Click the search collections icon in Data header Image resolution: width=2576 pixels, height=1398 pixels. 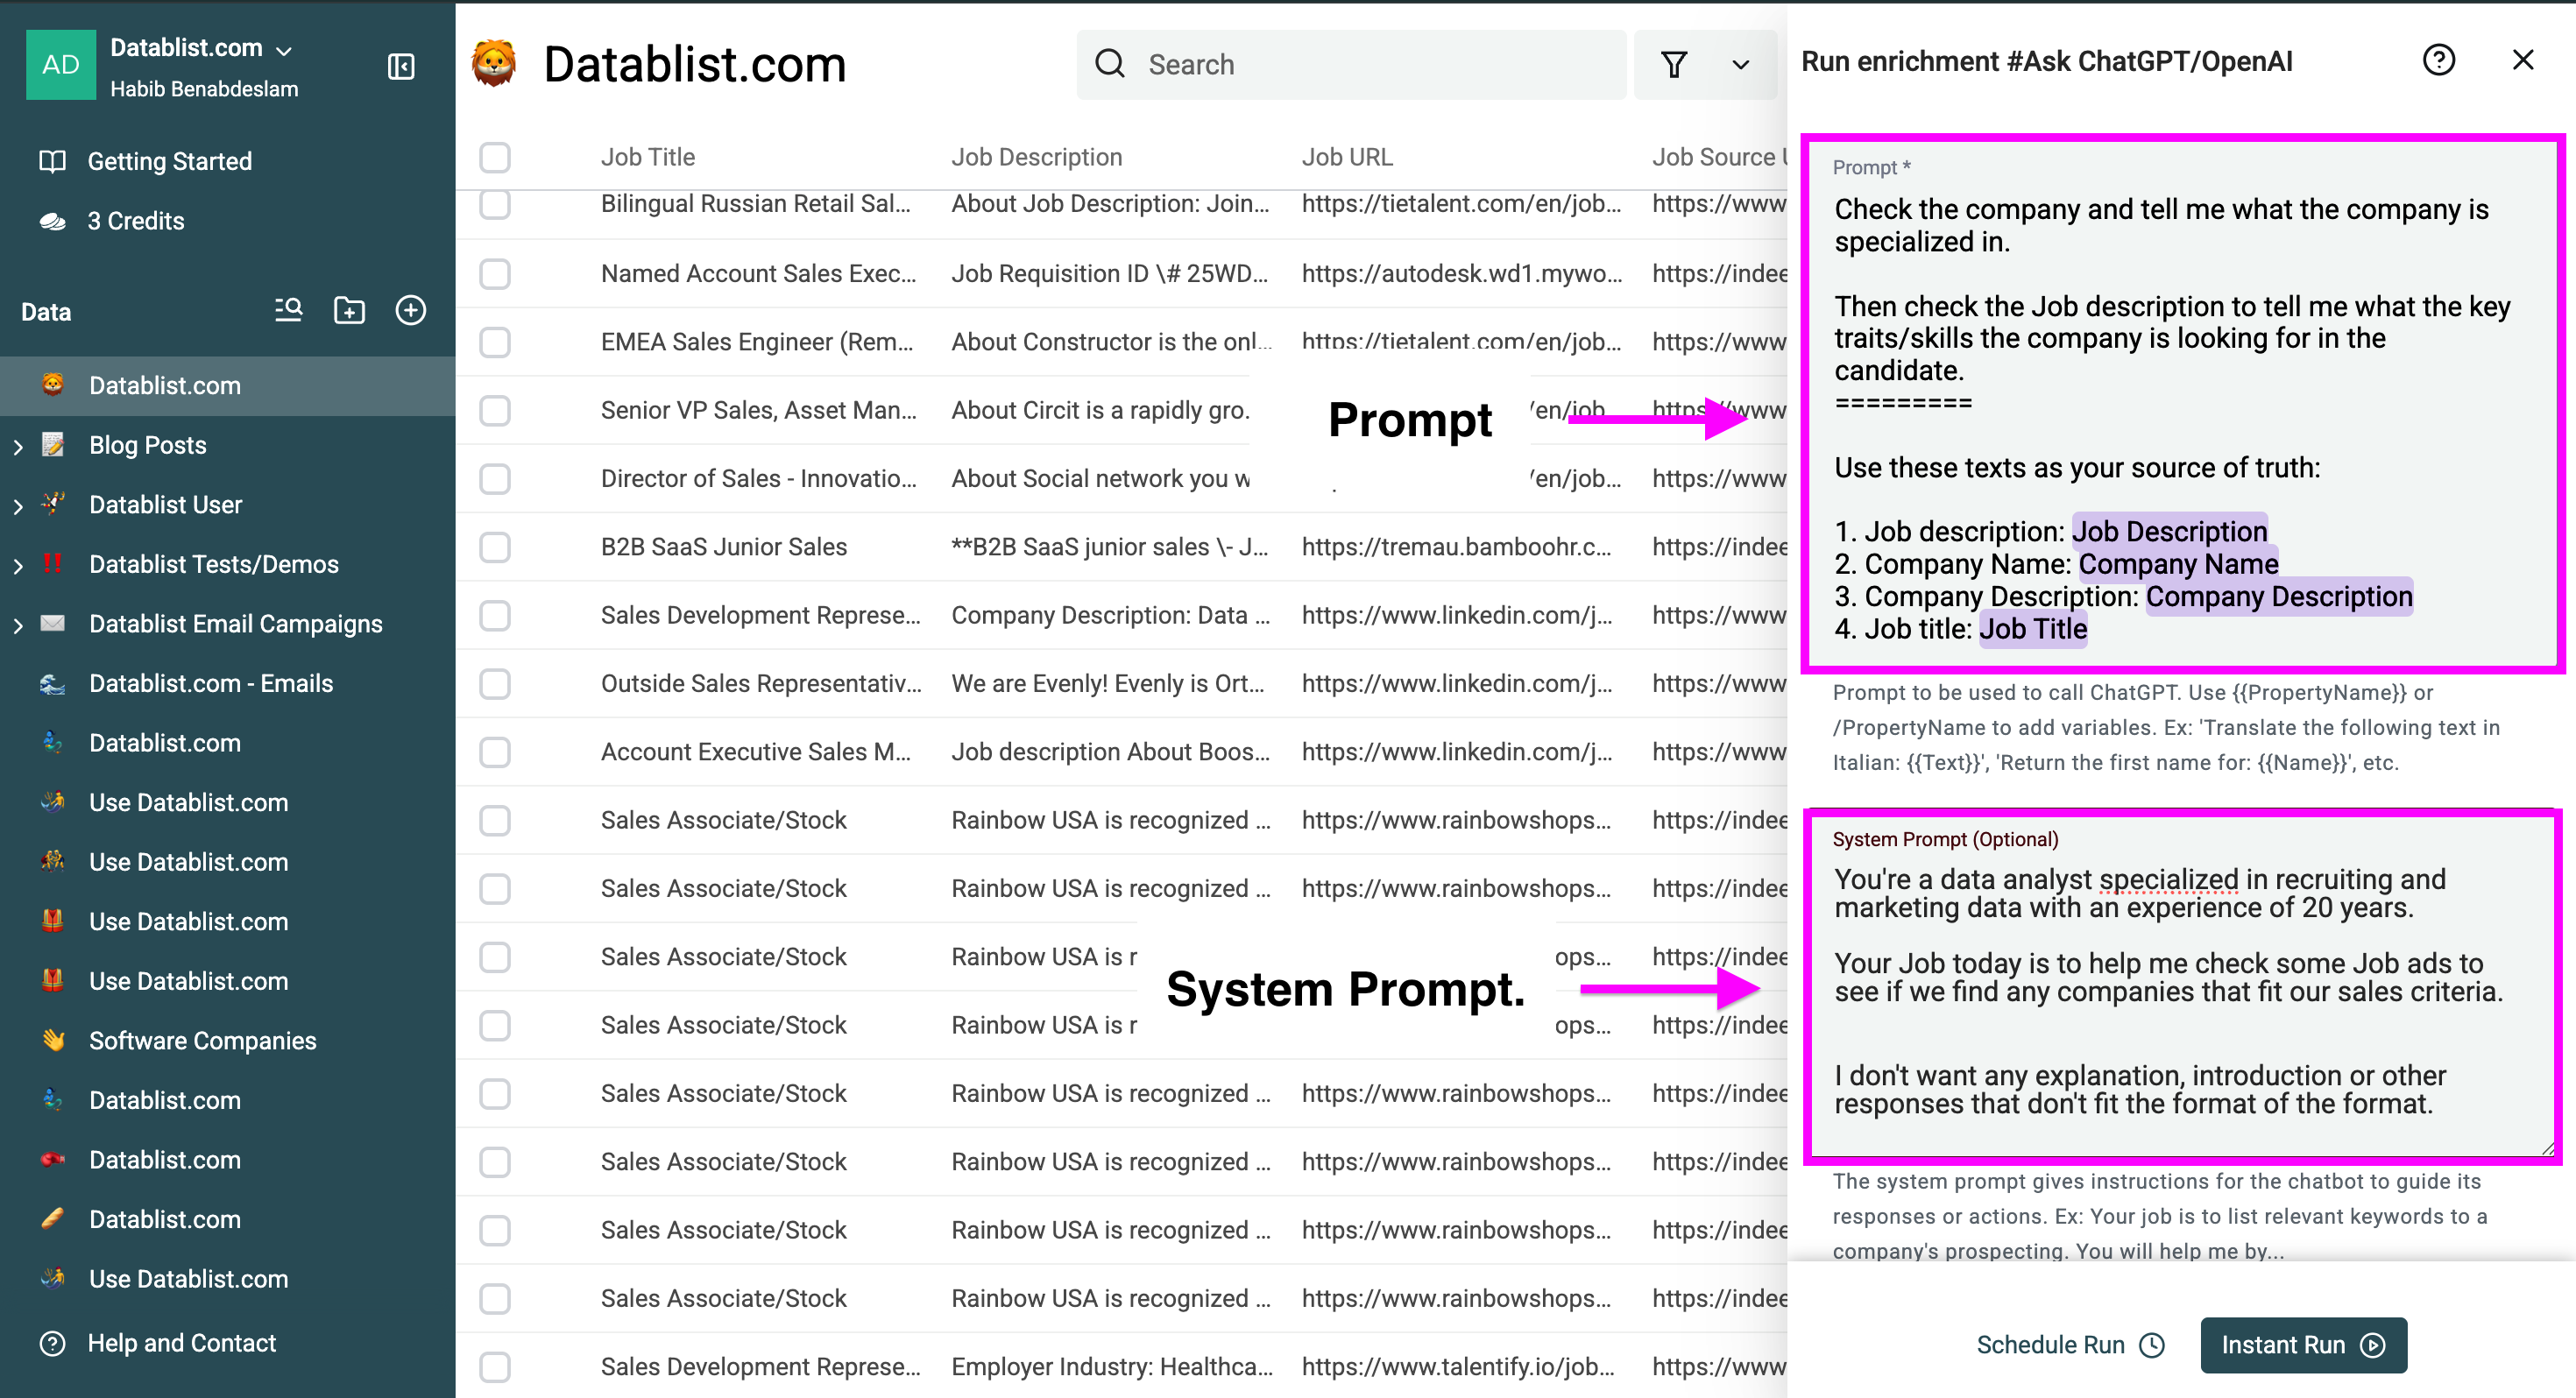pos(288,311)
